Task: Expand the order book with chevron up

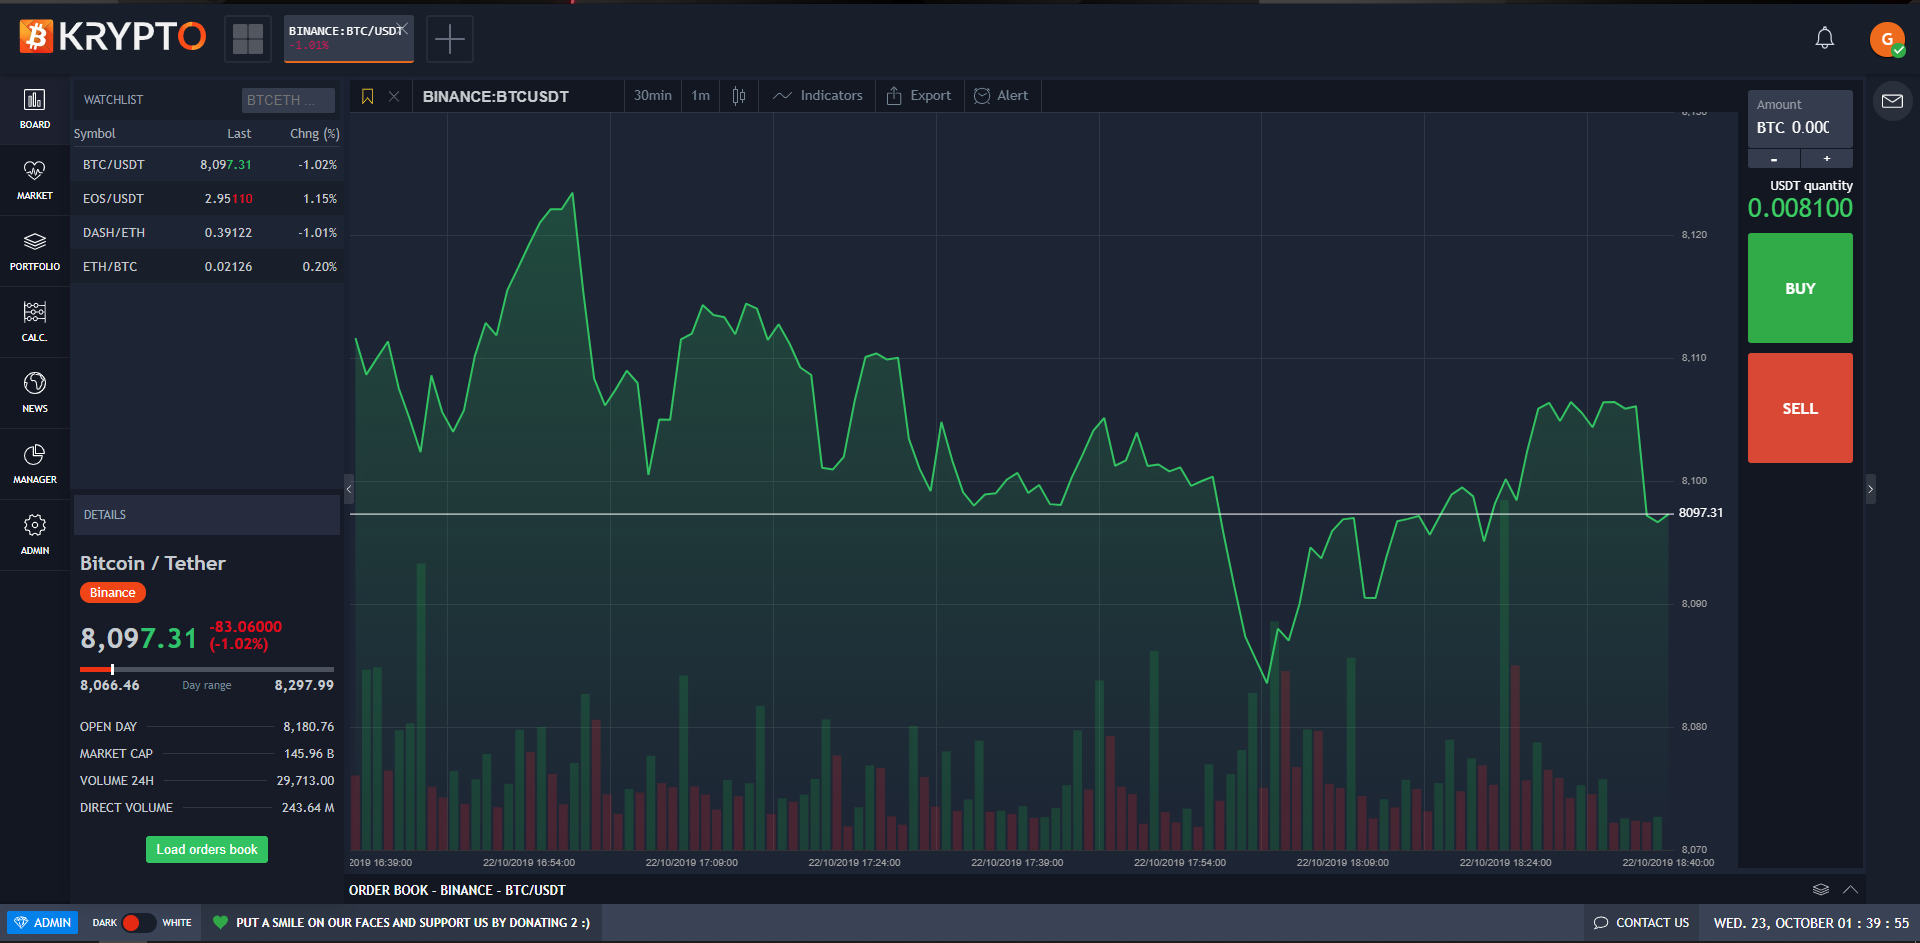Action: pos(1850,890)
